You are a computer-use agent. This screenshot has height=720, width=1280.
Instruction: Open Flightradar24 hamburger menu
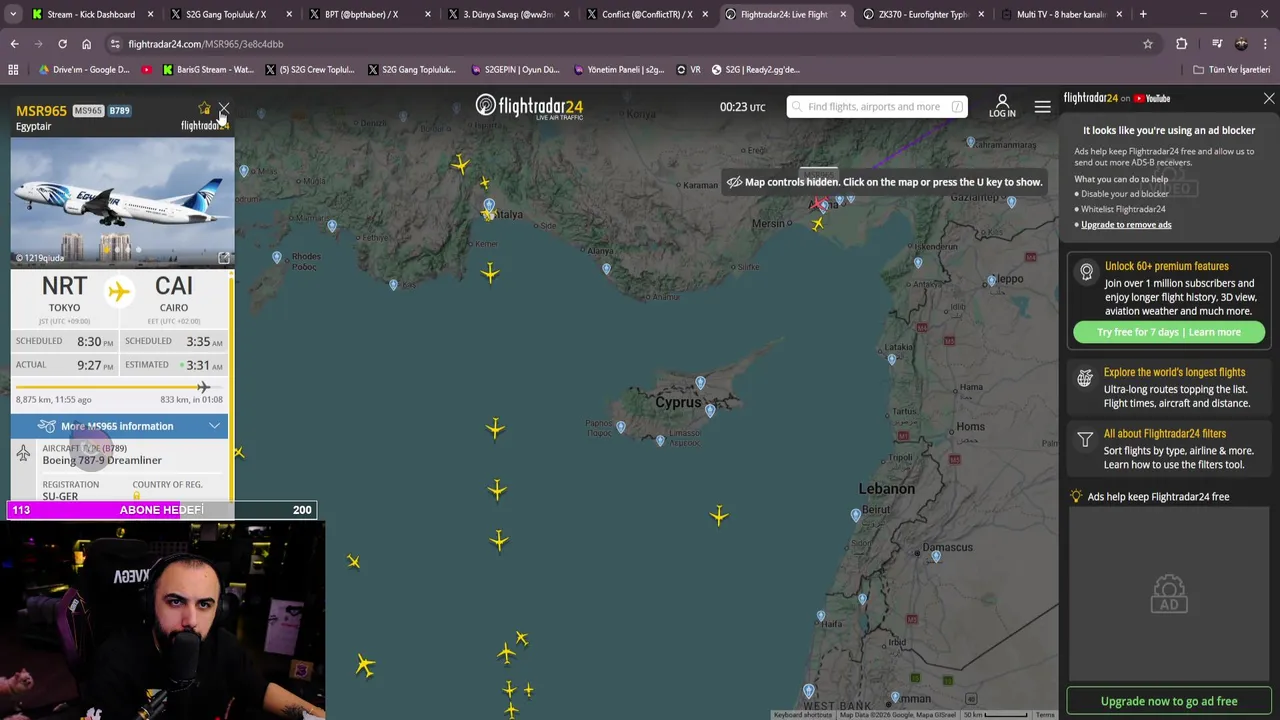coord(1042,107)
